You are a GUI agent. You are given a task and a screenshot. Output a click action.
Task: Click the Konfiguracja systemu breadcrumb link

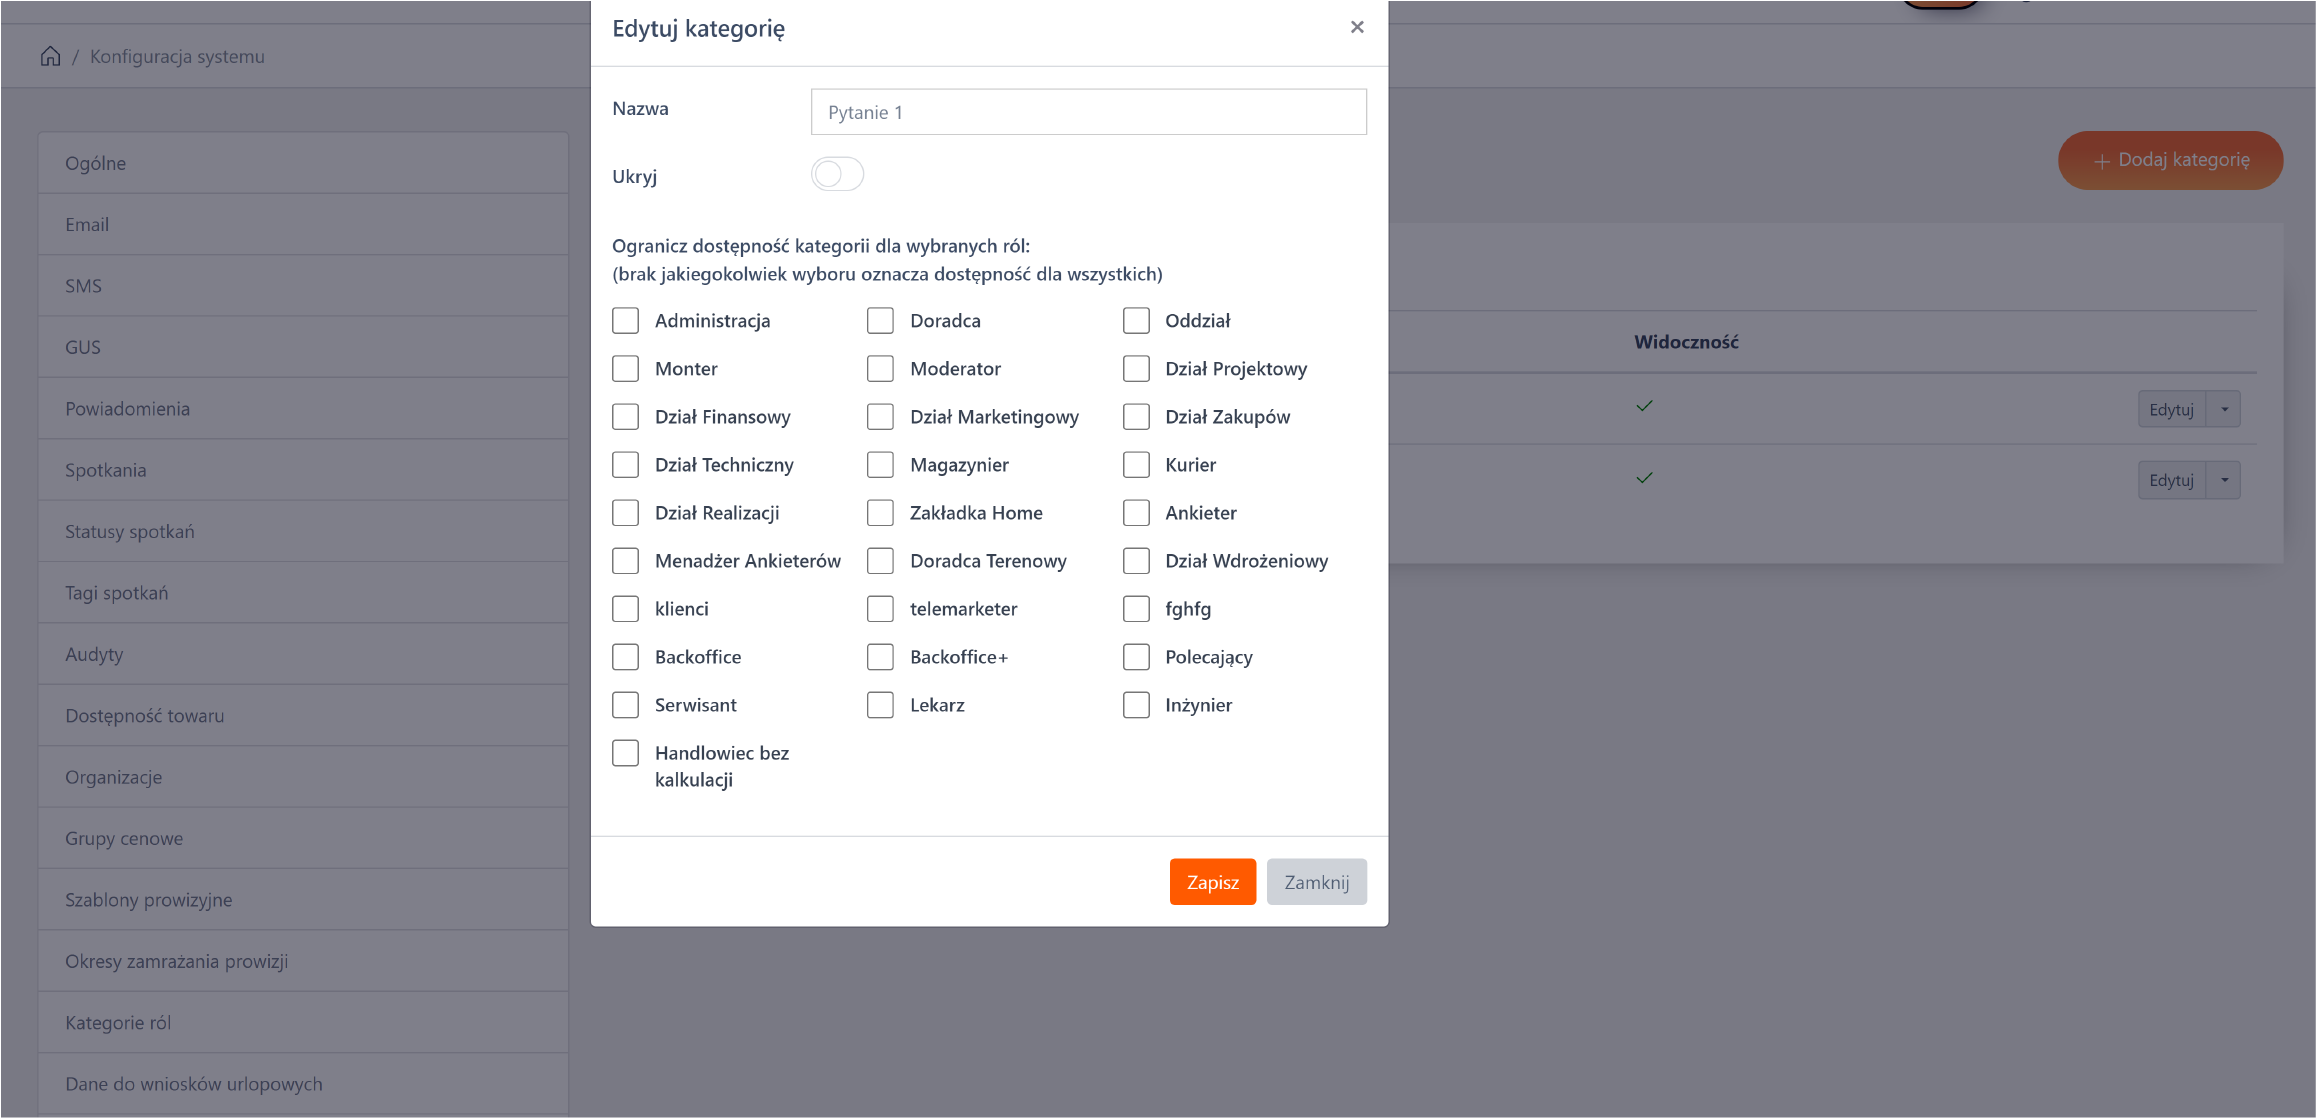177,56
